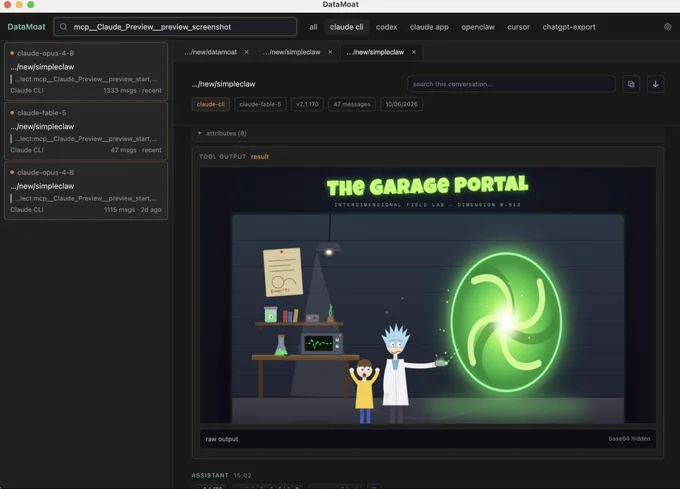Viewport: 680px width, 489px height.
Task: Select the 'codex' source filter
Action: point(386,27)
